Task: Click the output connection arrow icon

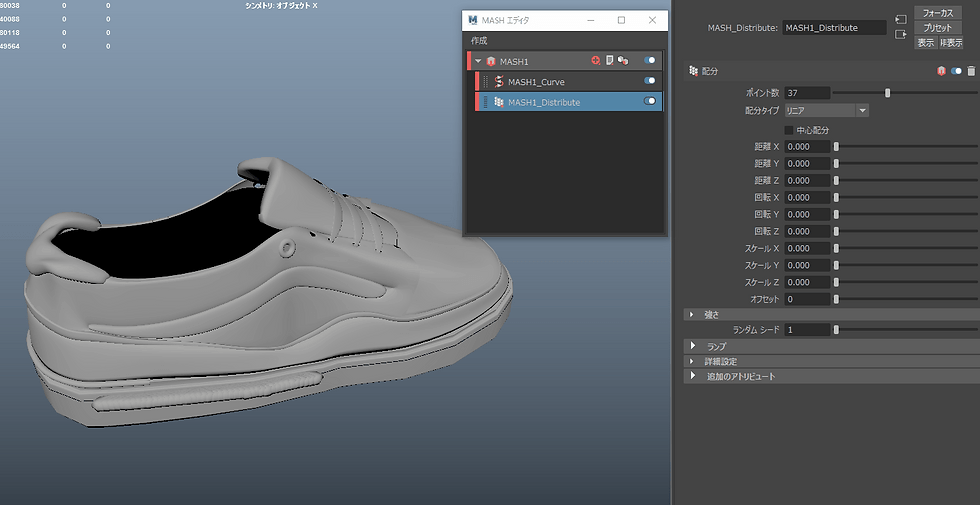Action: coord(901,34)
